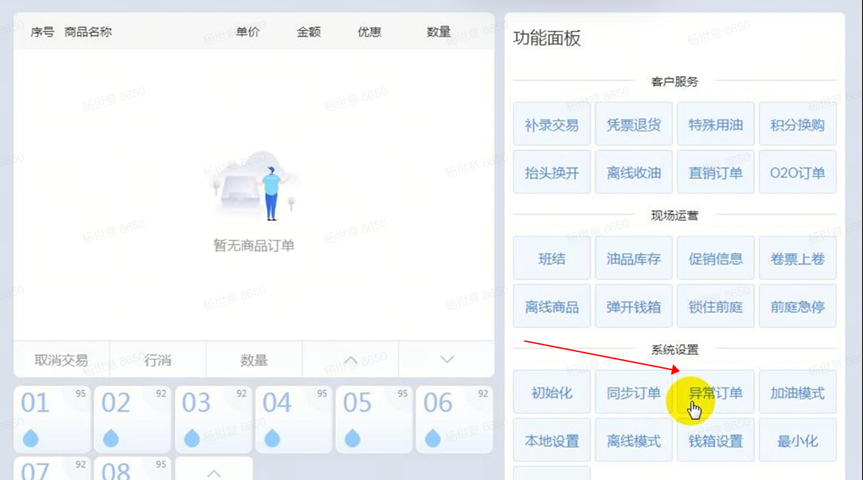
Task: Select fuel pump 02 tile
Action: [133, 419]
